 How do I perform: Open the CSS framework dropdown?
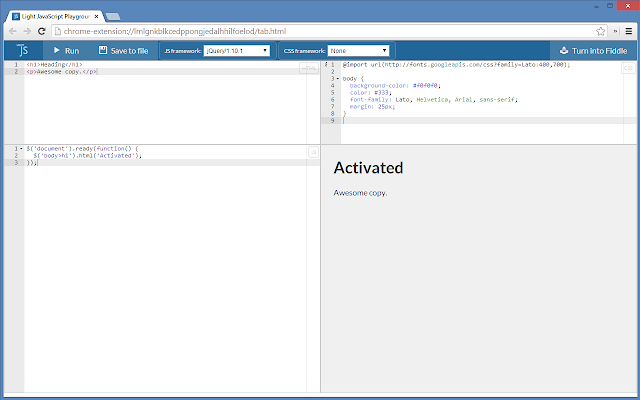(x=358, y=51)
